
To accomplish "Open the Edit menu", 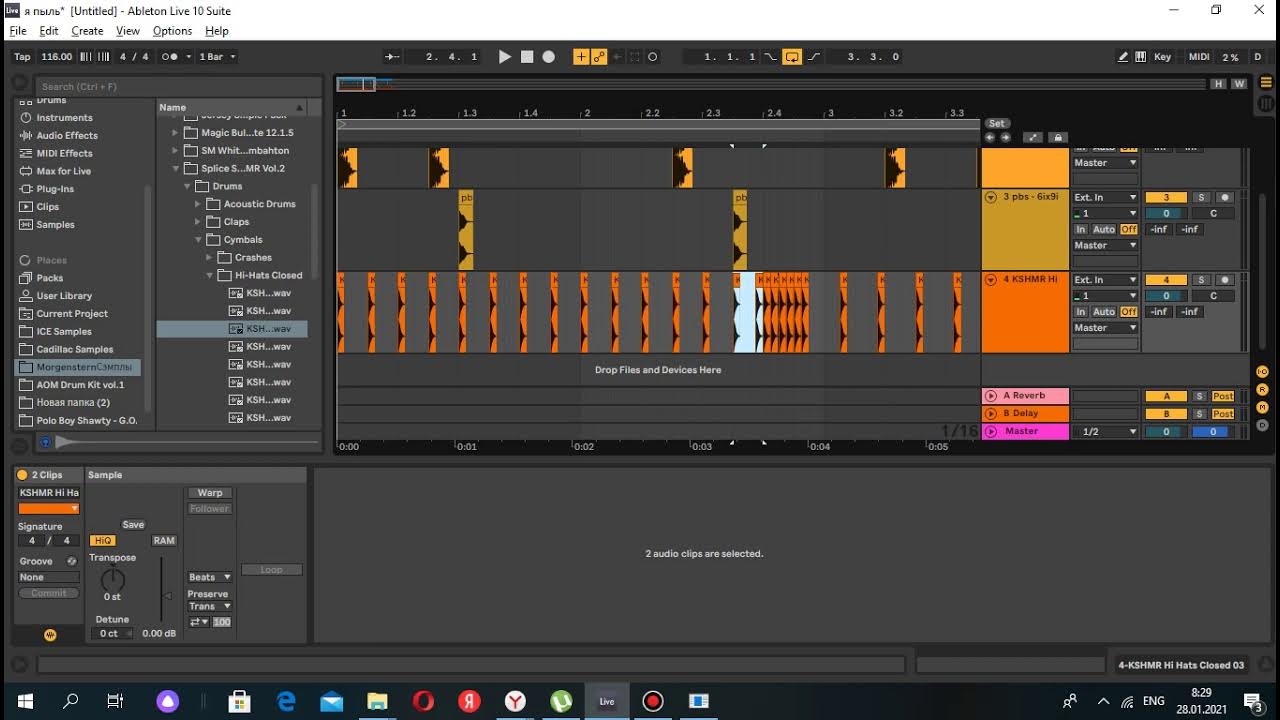I will (x=49, y=31).
